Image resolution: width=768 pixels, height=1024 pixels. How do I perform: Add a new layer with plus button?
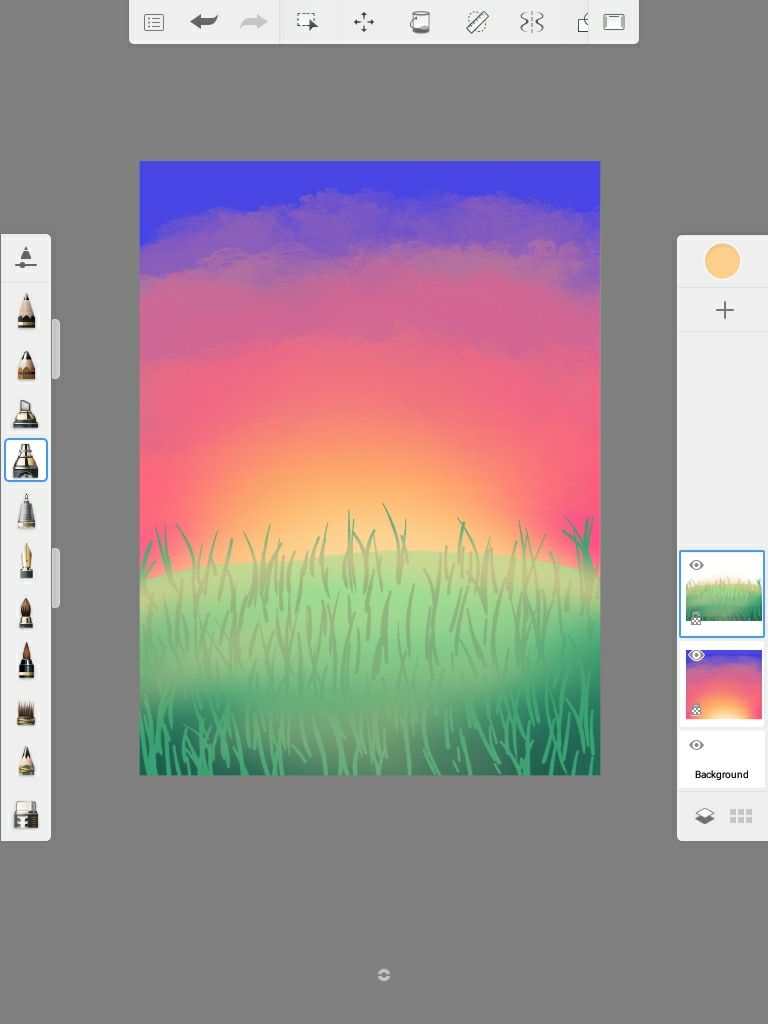coord(725,310)
